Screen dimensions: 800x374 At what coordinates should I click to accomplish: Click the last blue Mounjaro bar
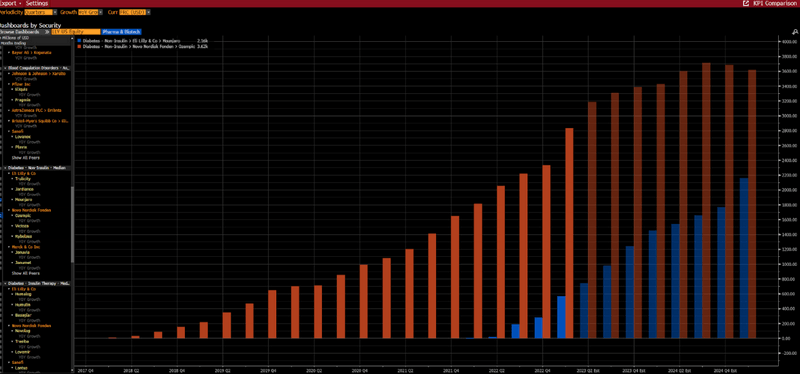(744, 258)
